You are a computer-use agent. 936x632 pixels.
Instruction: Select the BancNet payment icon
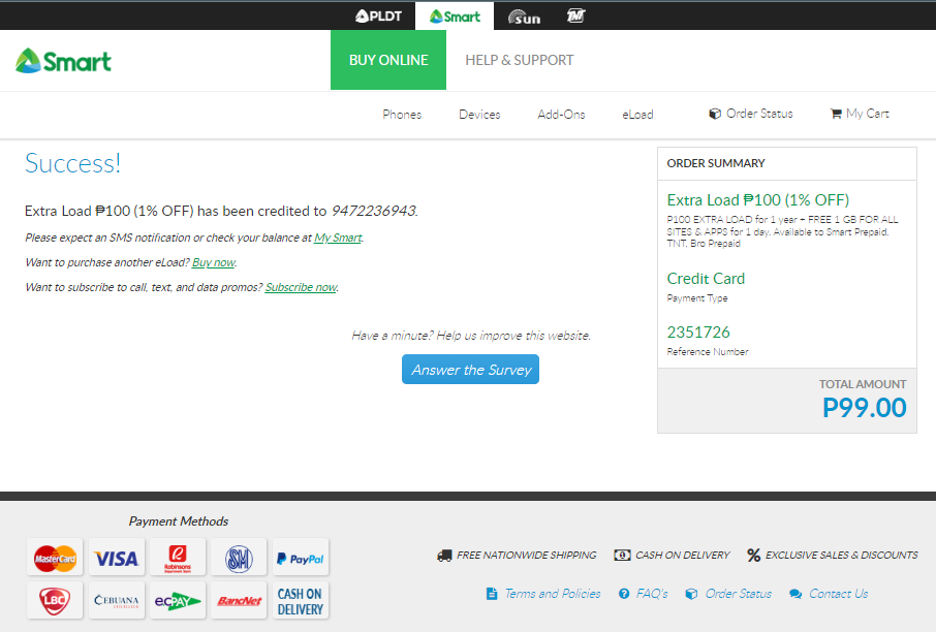click(239, 600)
